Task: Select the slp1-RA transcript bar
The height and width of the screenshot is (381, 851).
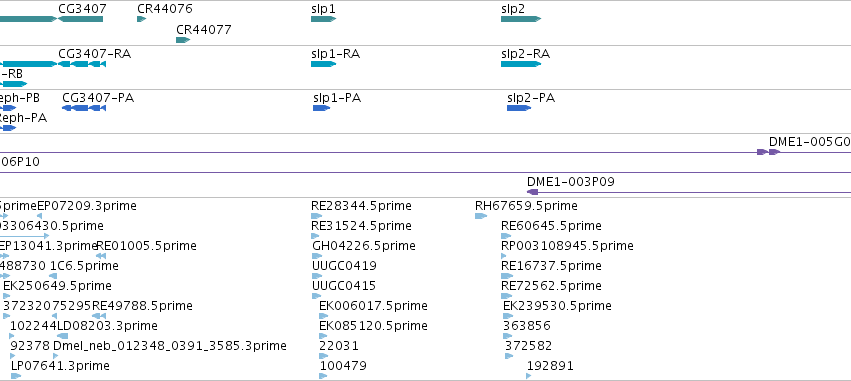Action: point(323,64)
